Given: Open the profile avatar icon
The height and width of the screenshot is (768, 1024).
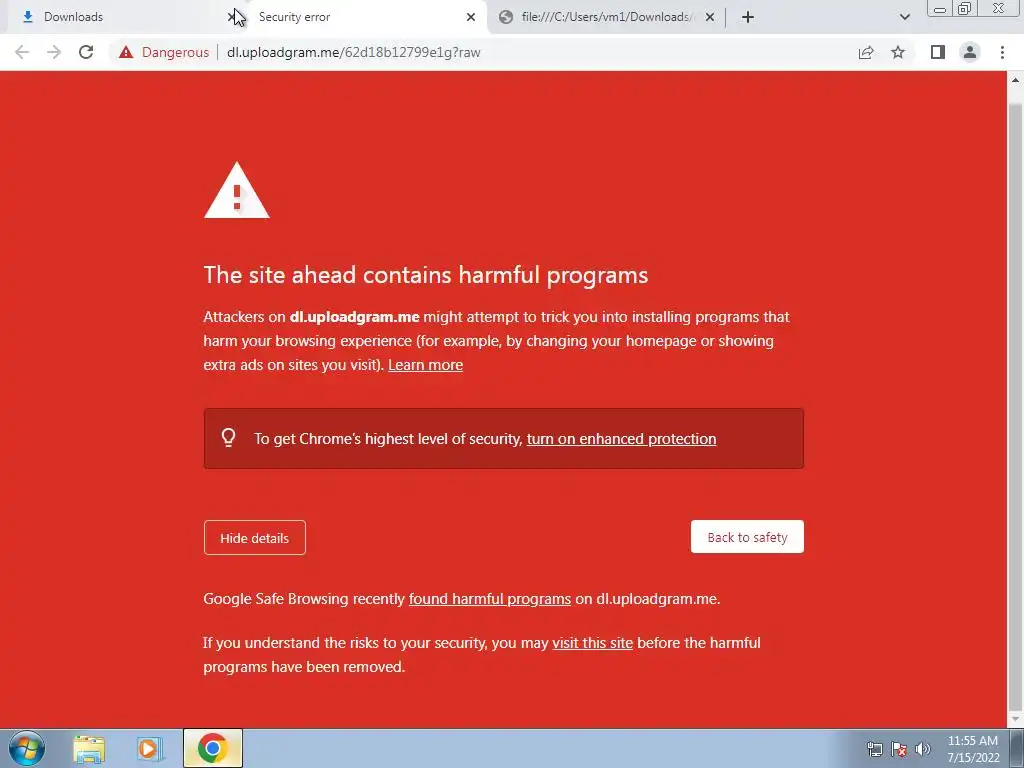Looking at the screenshot, I should coord(970,52).
